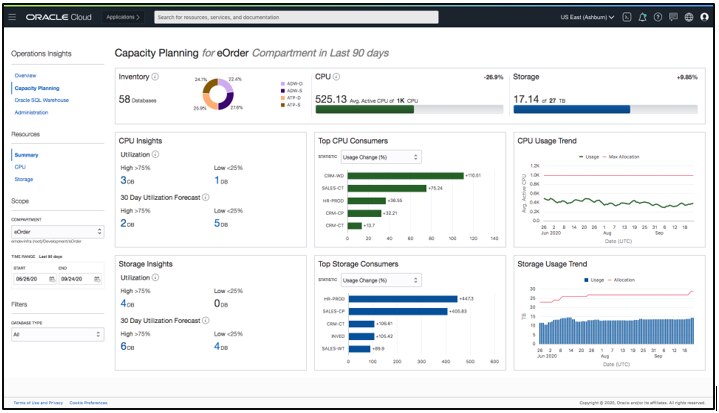Open the end date calendar picker

(x=96, y=280)
